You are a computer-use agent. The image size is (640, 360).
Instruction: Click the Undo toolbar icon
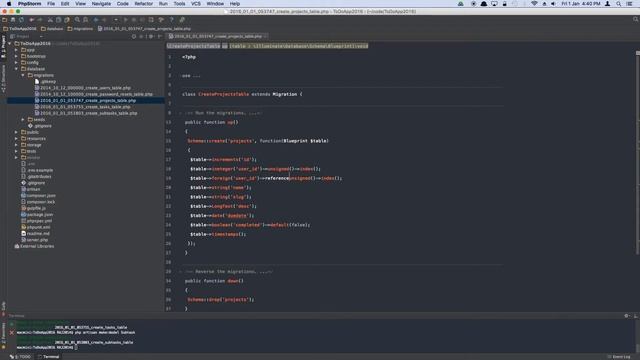tap(31, 20)
